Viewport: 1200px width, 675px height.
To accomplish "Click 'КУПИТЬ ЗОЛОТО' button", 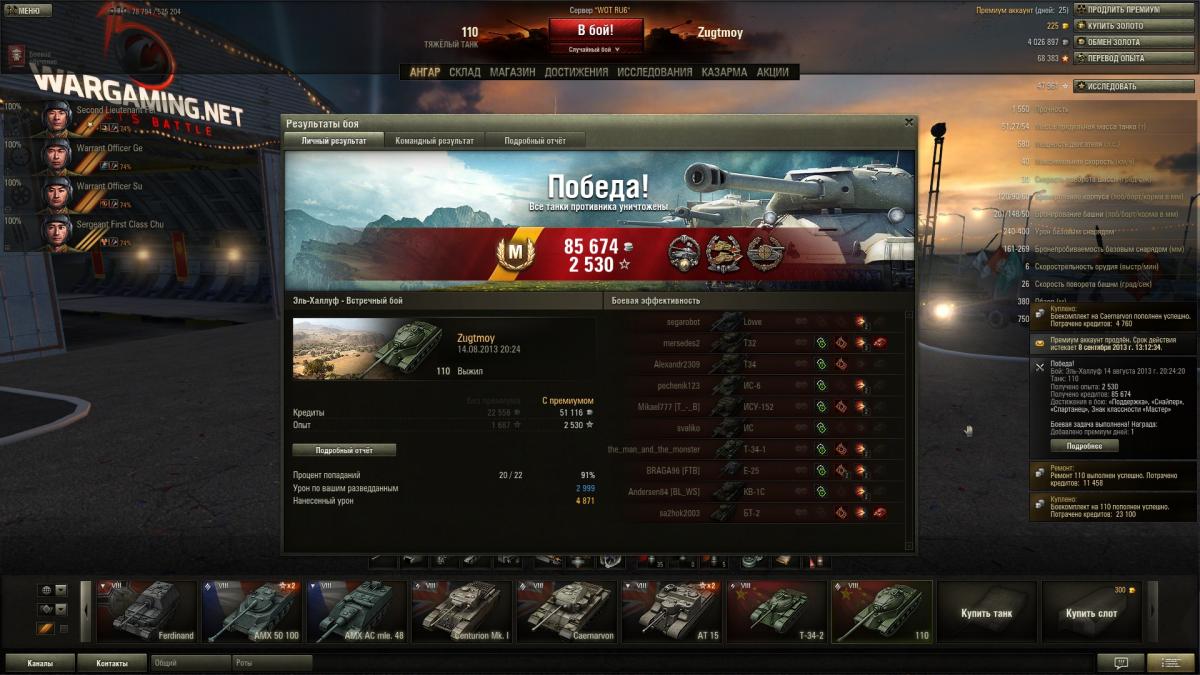I will point(1134,26).
